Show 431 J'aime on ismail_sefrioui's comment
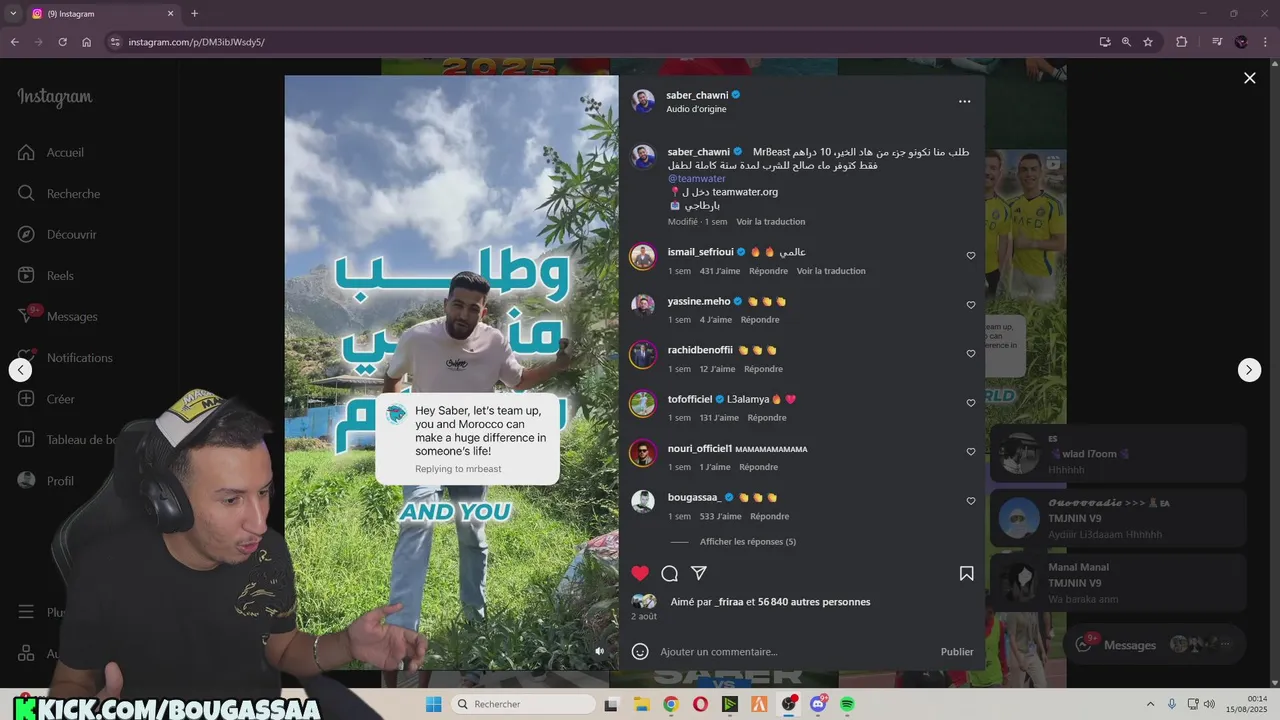Viewport: 1280px width, 720px height. tap(720, 271)
